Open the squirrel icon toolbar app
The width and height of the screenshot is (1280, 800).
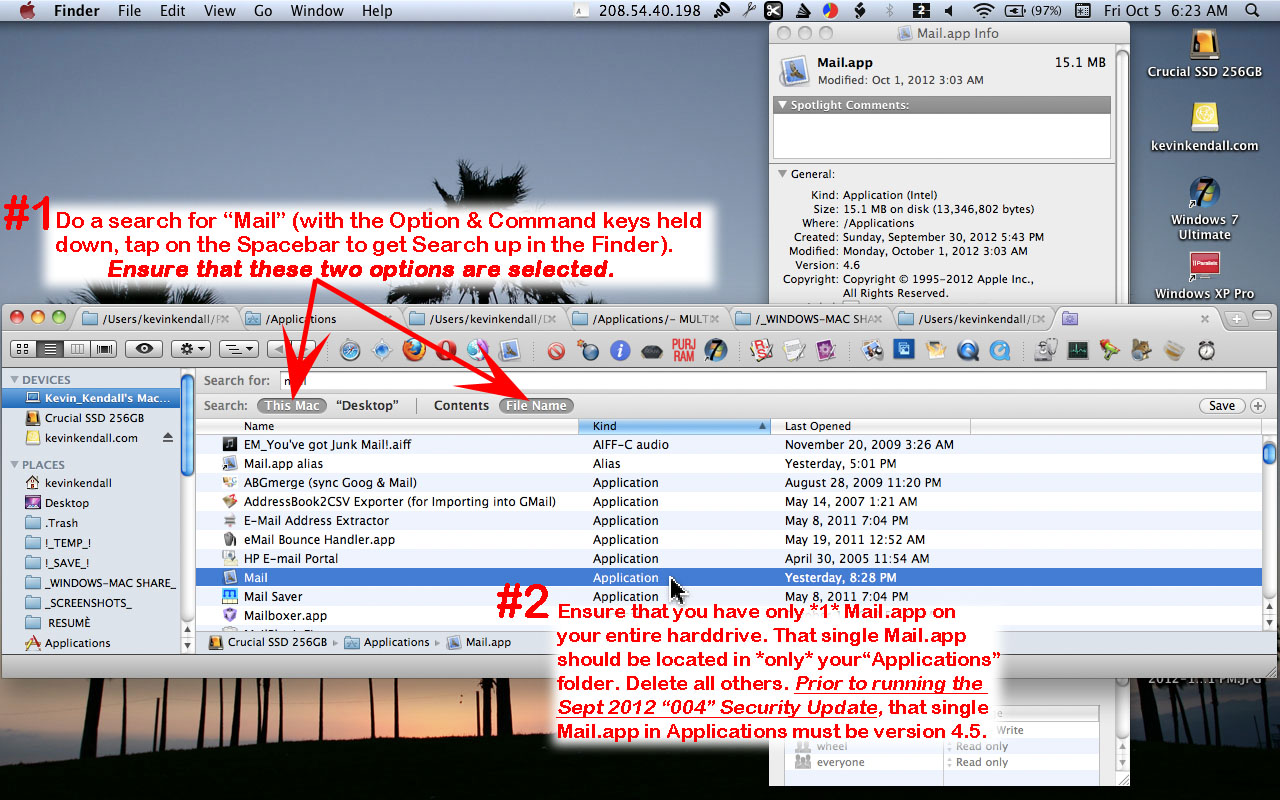[1142, 350]
